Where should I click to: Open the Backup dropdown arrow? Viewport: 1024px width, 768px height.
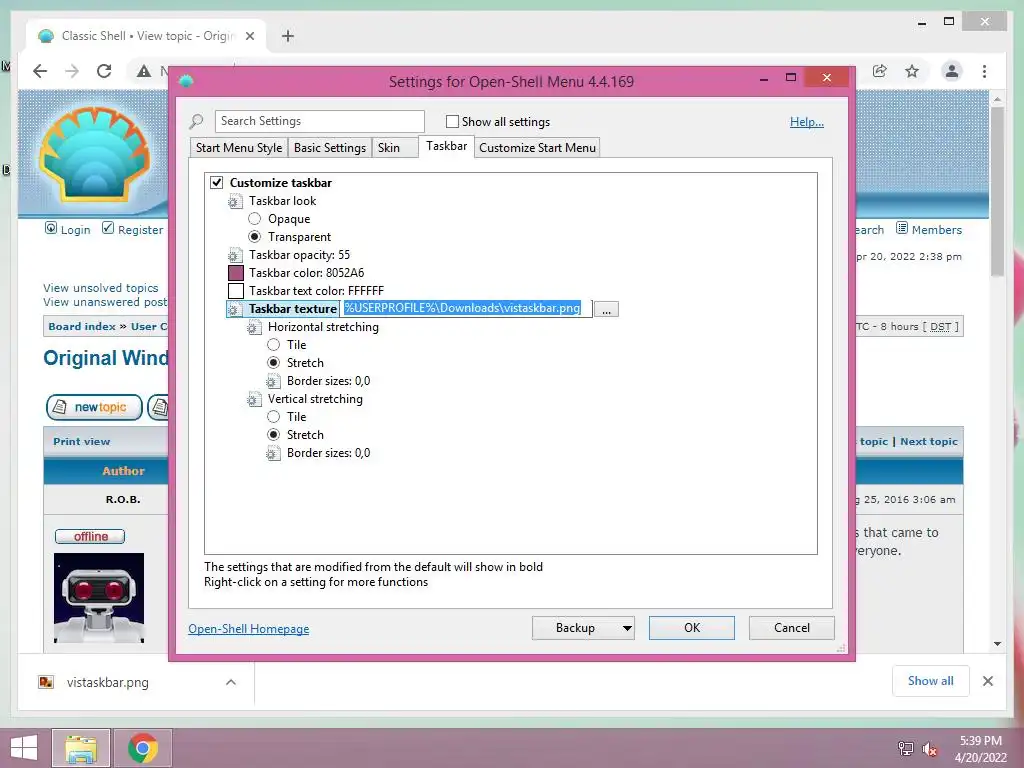pyautogui.click(x=626, y=628)
